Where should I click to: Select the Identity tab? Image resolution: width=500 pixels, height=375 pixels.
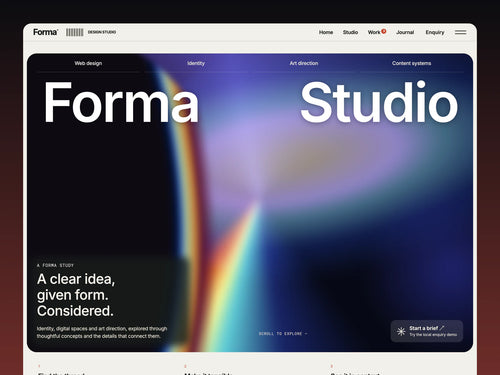[196, 63]
